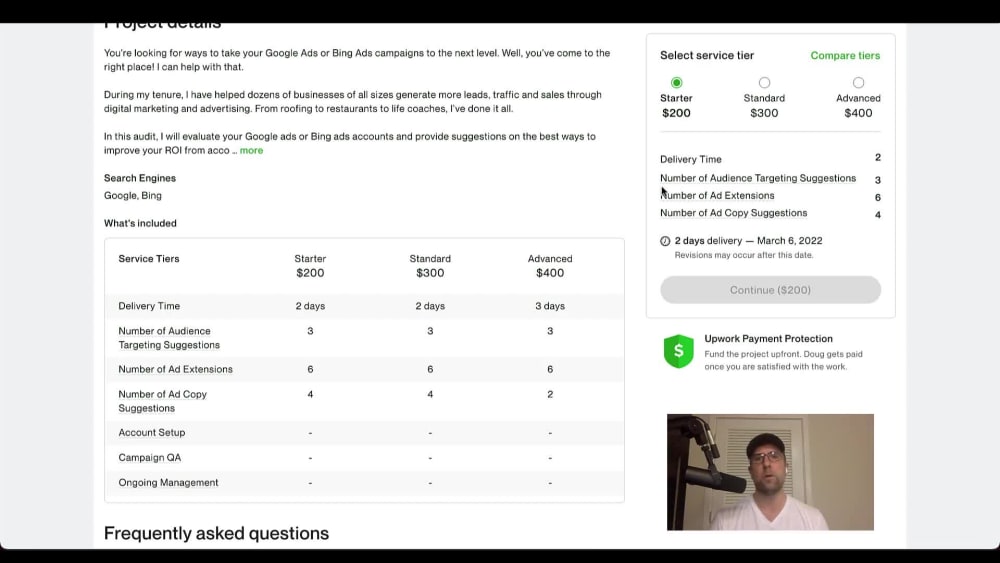Click the Delivery Time row in the table
Image resolution: width=1000 pixels, height=563 pixels.
(364, 306)
